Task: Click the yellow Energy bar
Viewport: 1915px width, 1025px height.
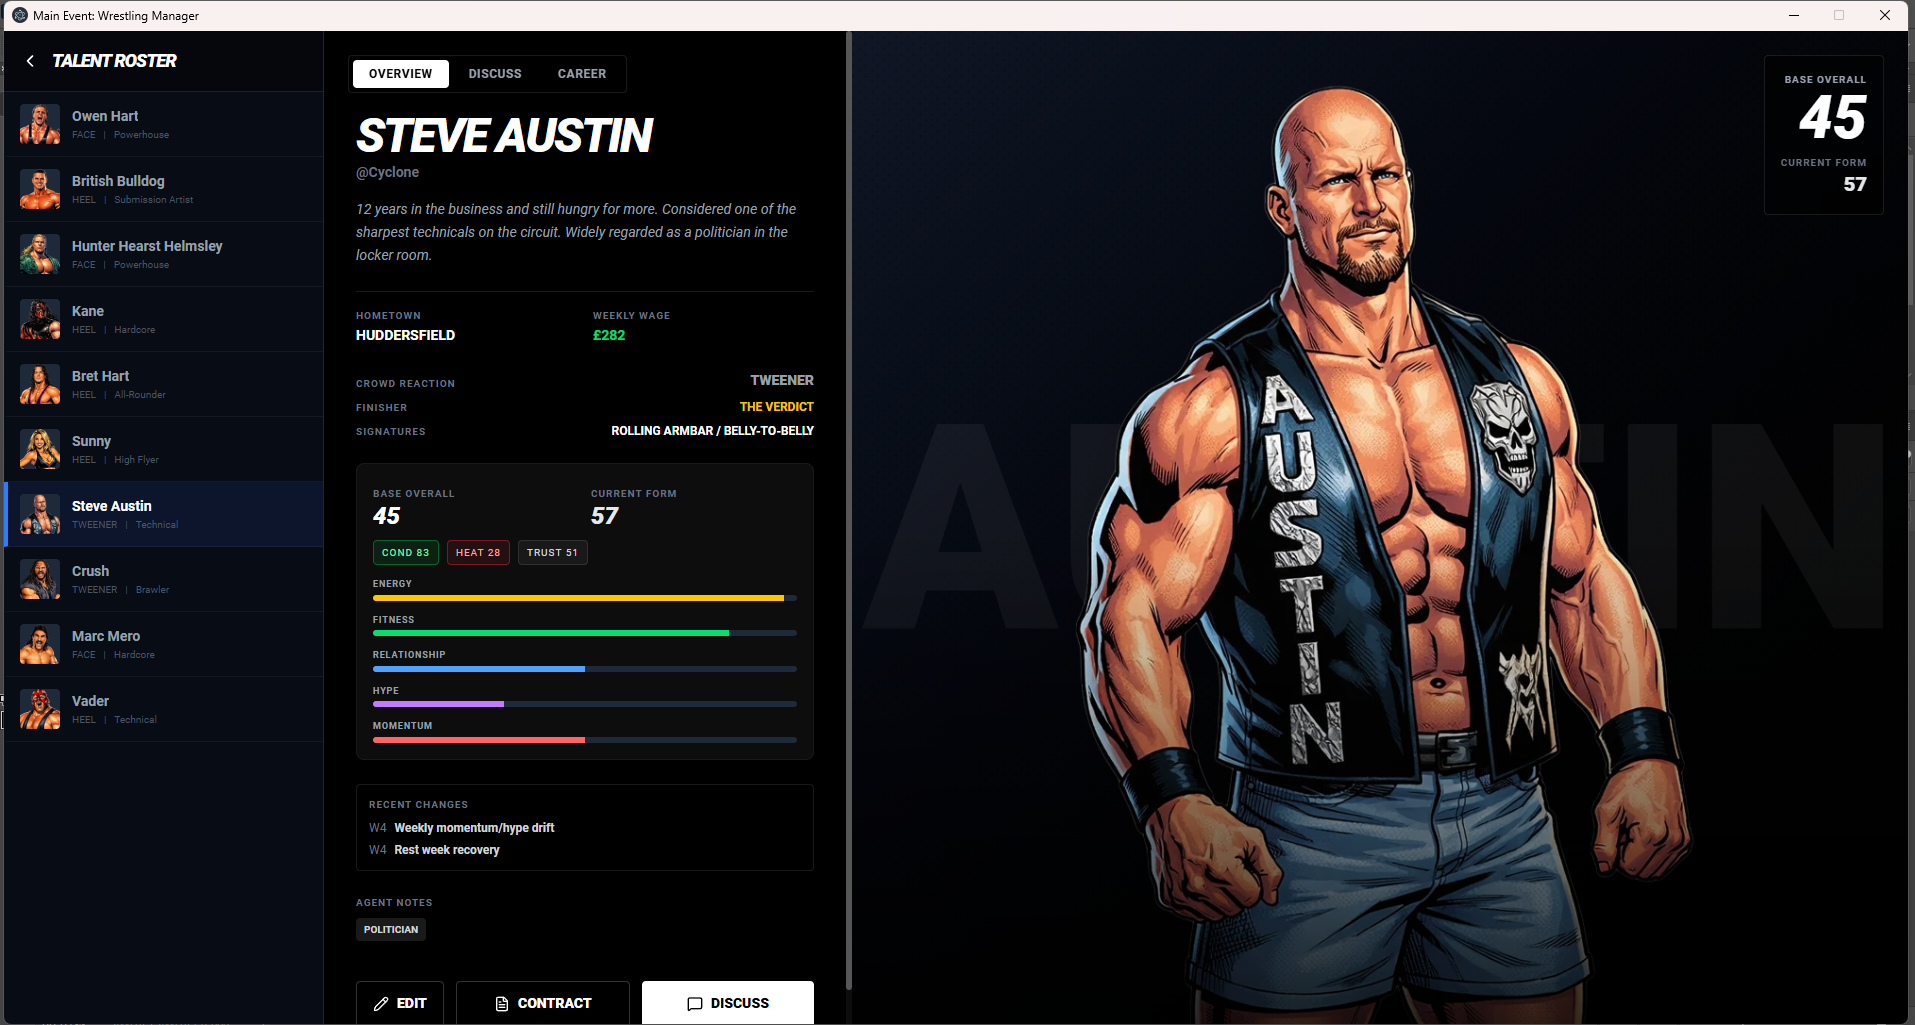Action: tap(585, 598)
